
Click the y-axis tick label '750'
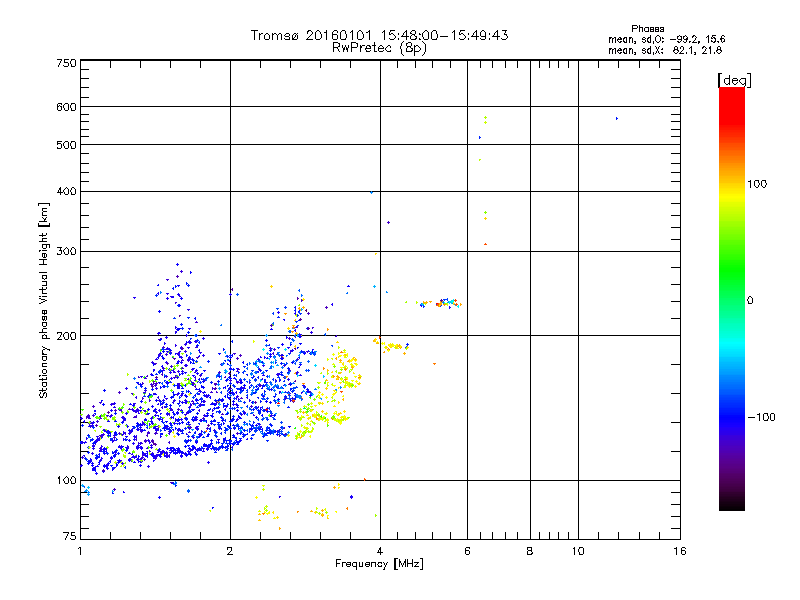[66, 63]
